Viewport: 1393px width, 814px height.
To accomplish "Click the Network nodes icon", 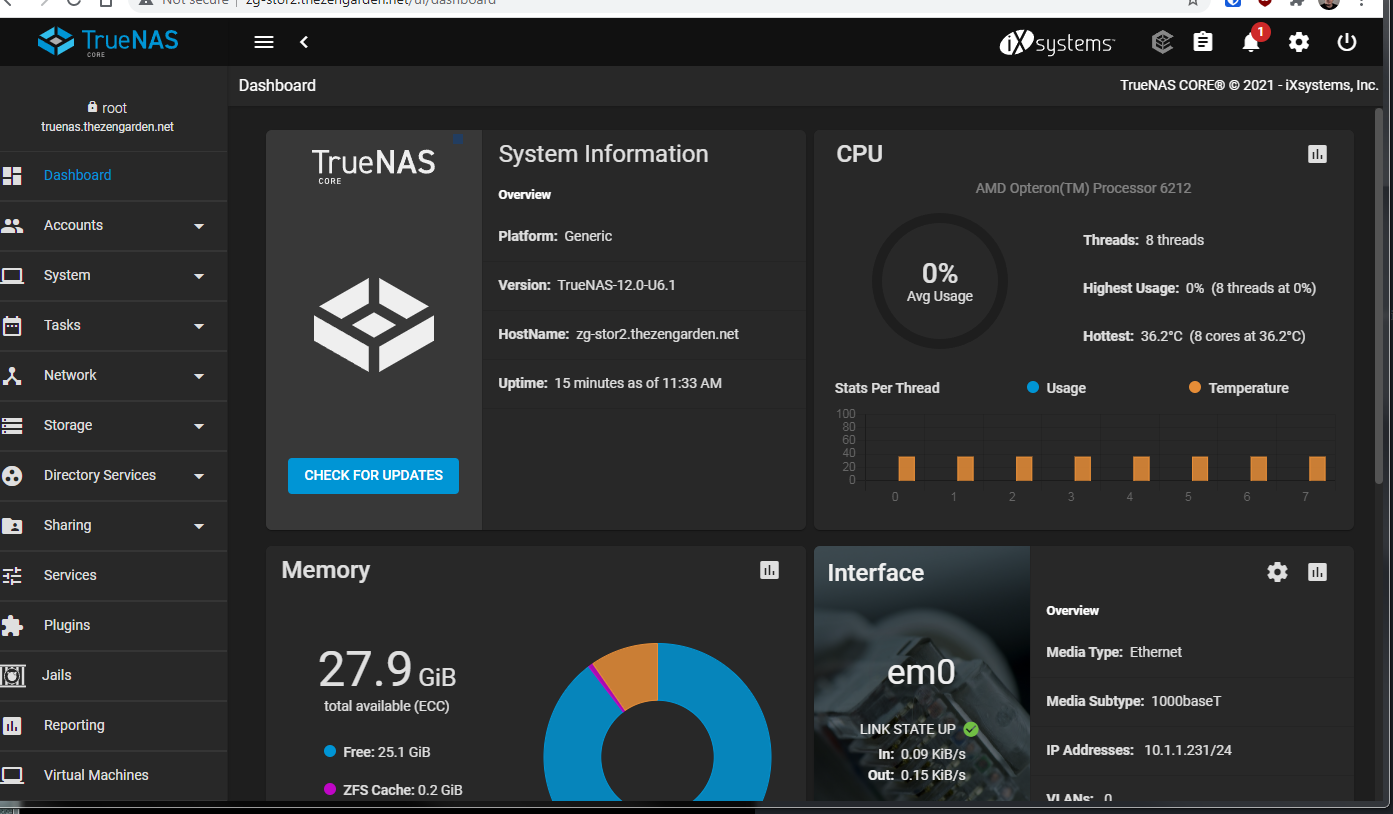I will click(12, 376).
